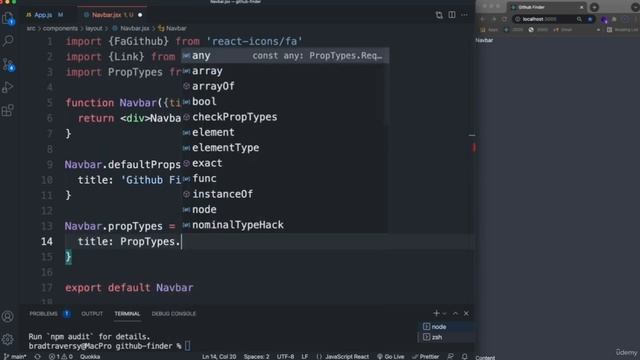
Task: Choose 'node' suggestion
Action: 285,209
